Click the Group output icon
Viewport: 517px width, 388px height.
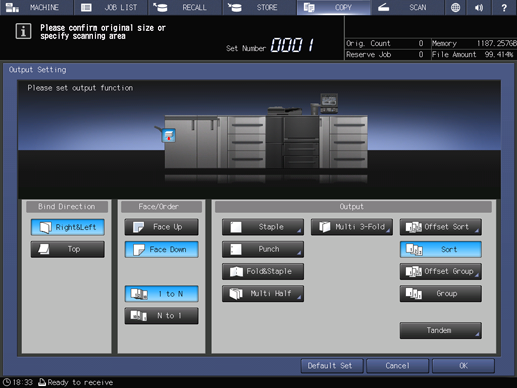pyautogui.click(x=414, y=294)
